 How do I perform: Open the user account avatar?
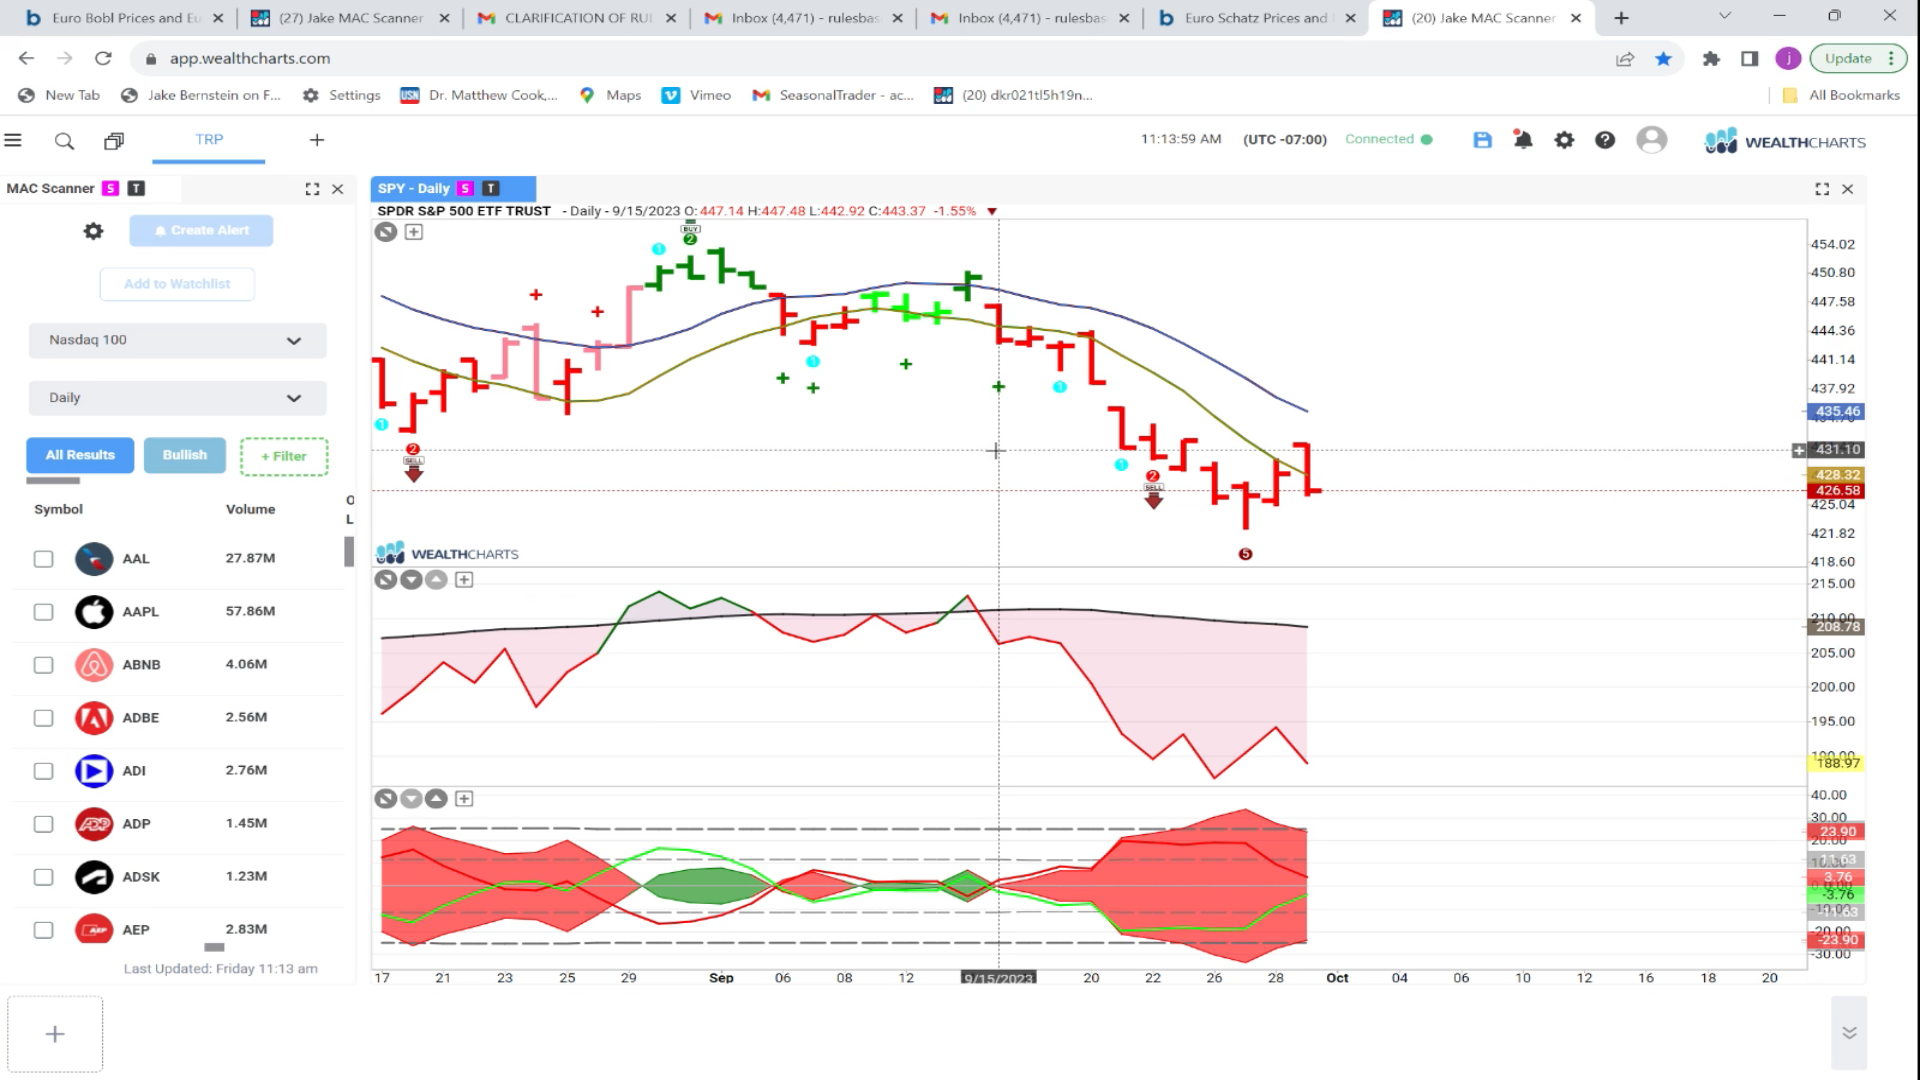1651,140
